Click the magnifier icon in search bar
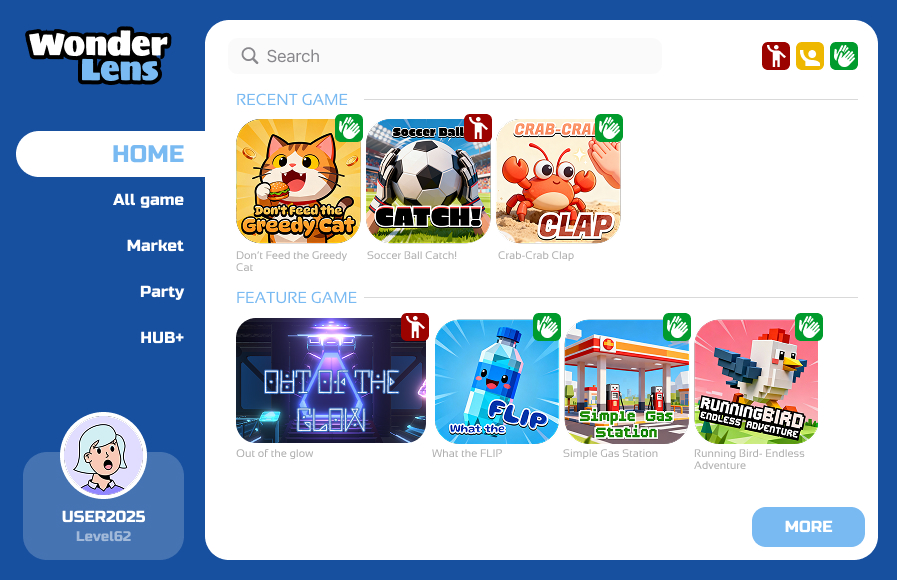Viewport: 897px width, 580px height. (x=249, y=55)
